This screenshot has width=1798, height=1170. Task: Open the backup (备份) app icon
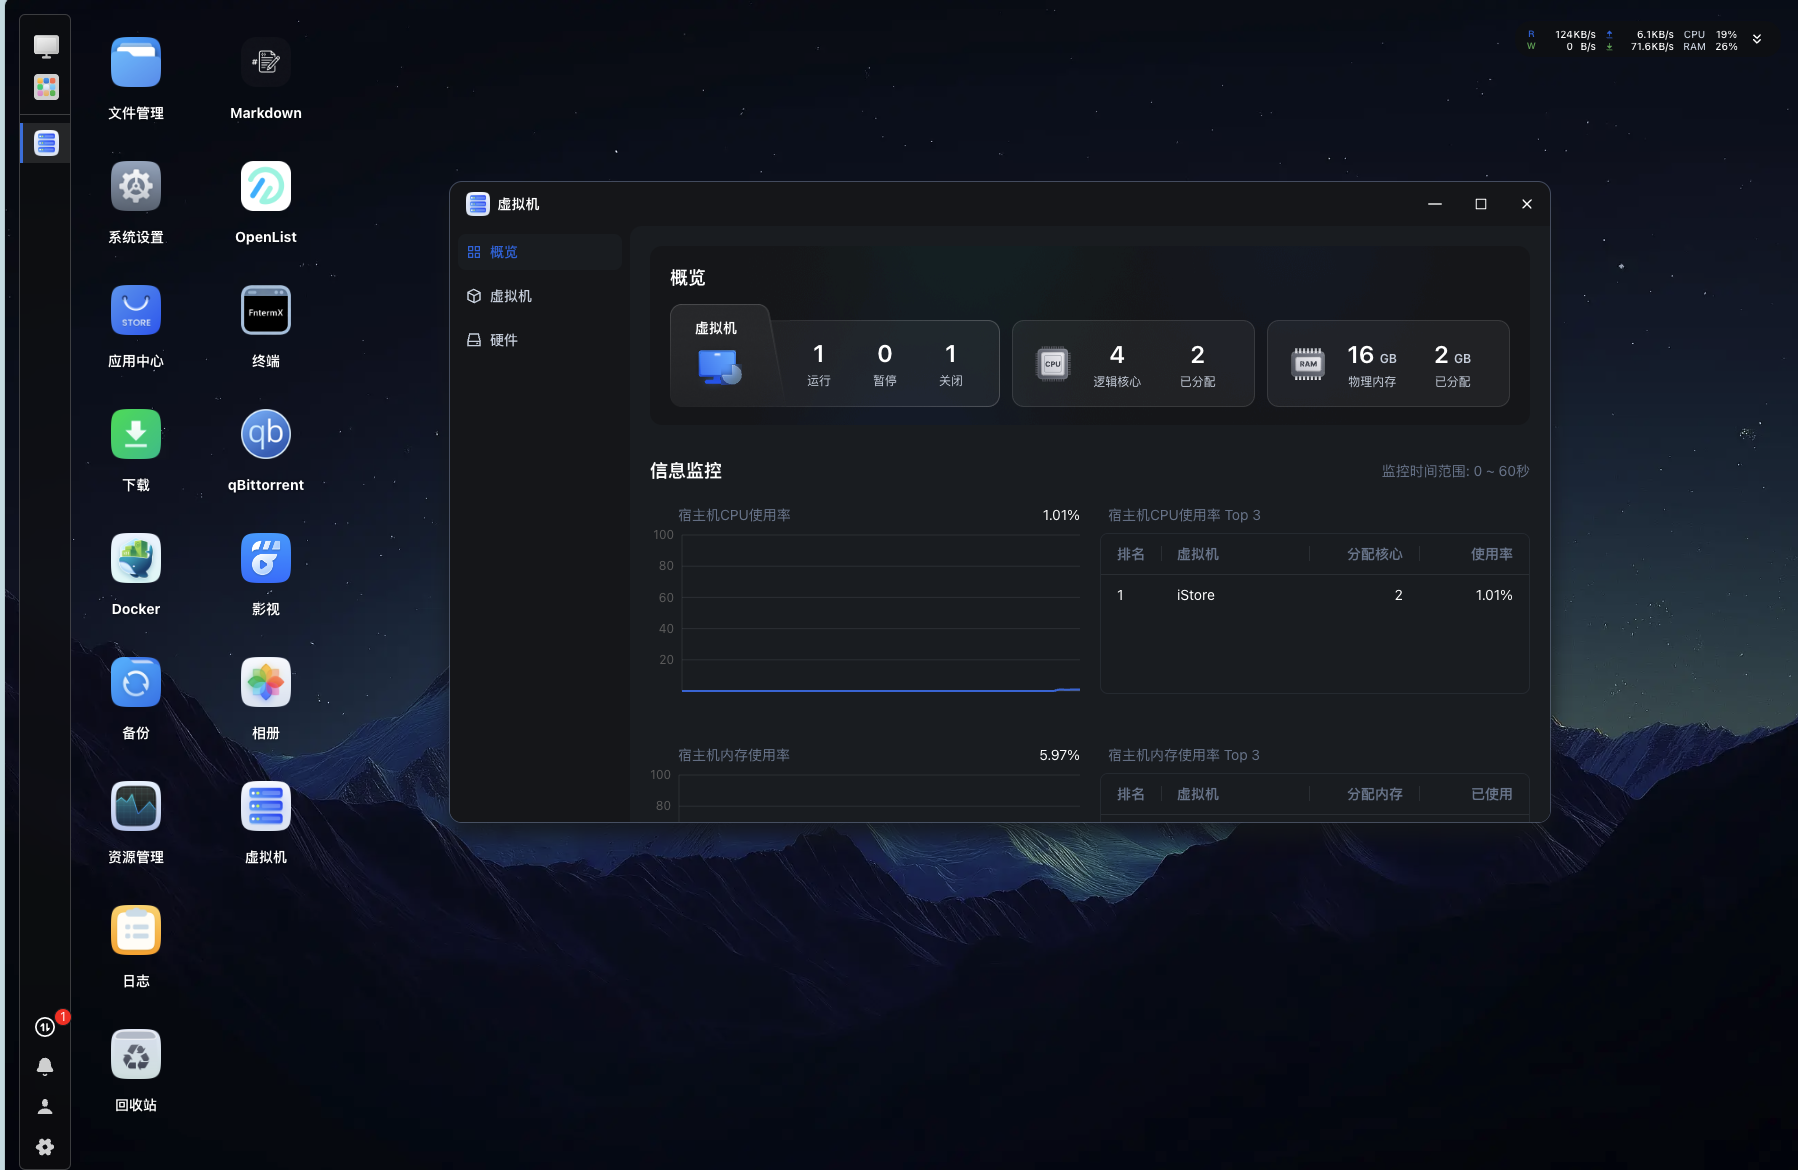tap(136, 683)
